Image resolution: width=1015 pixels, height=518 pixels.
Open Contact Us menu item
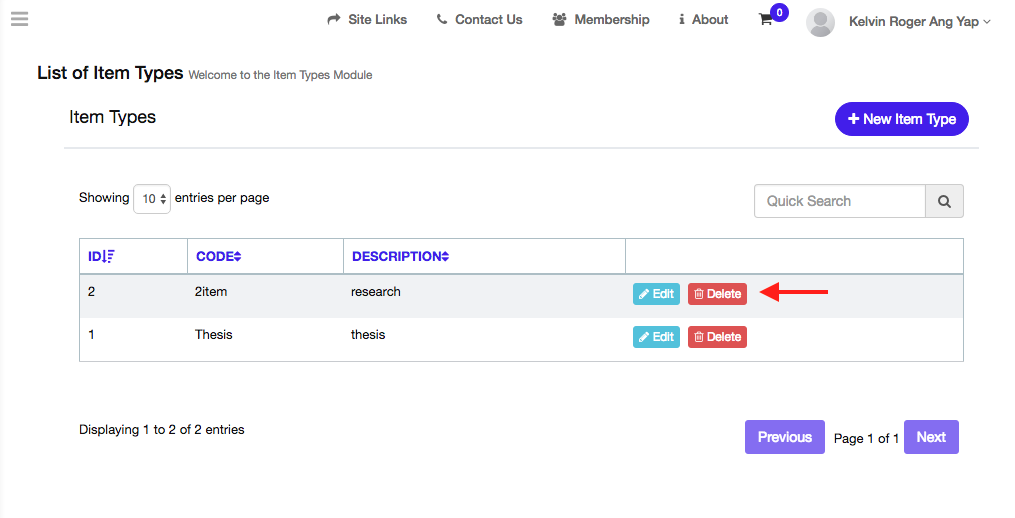click(480, 19)
